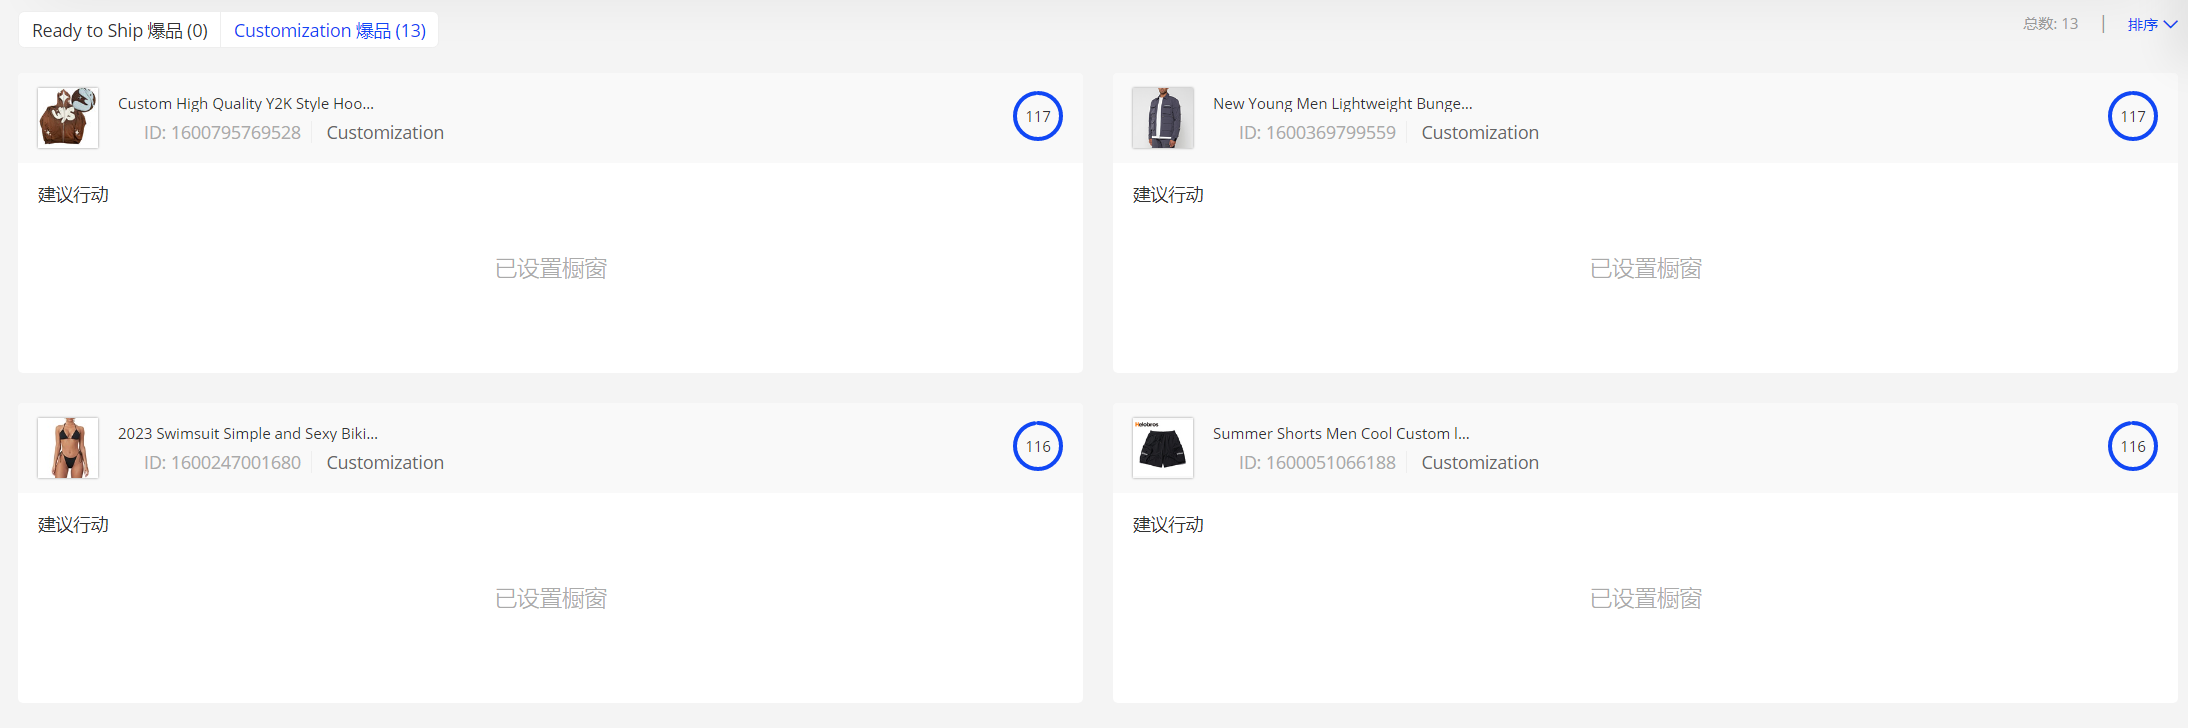The image size is (2188, 728).
Task: Select the Customization 爆品 (13) tab
Action: click(329, 30)
